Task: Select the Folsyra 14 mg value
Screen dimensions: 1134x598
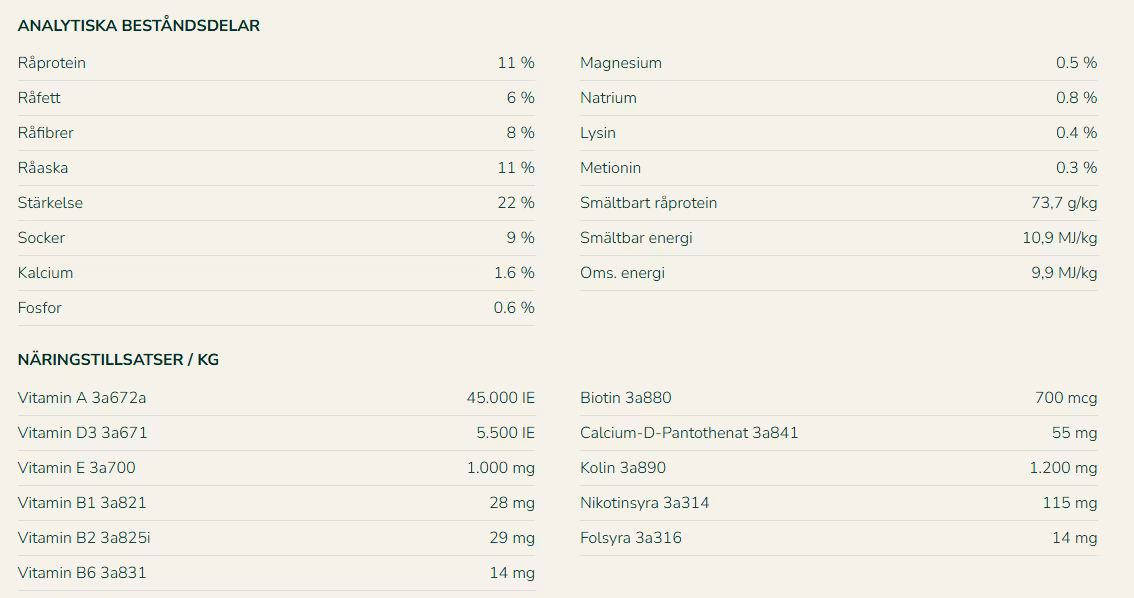Action: click(x=1074, y=538)
